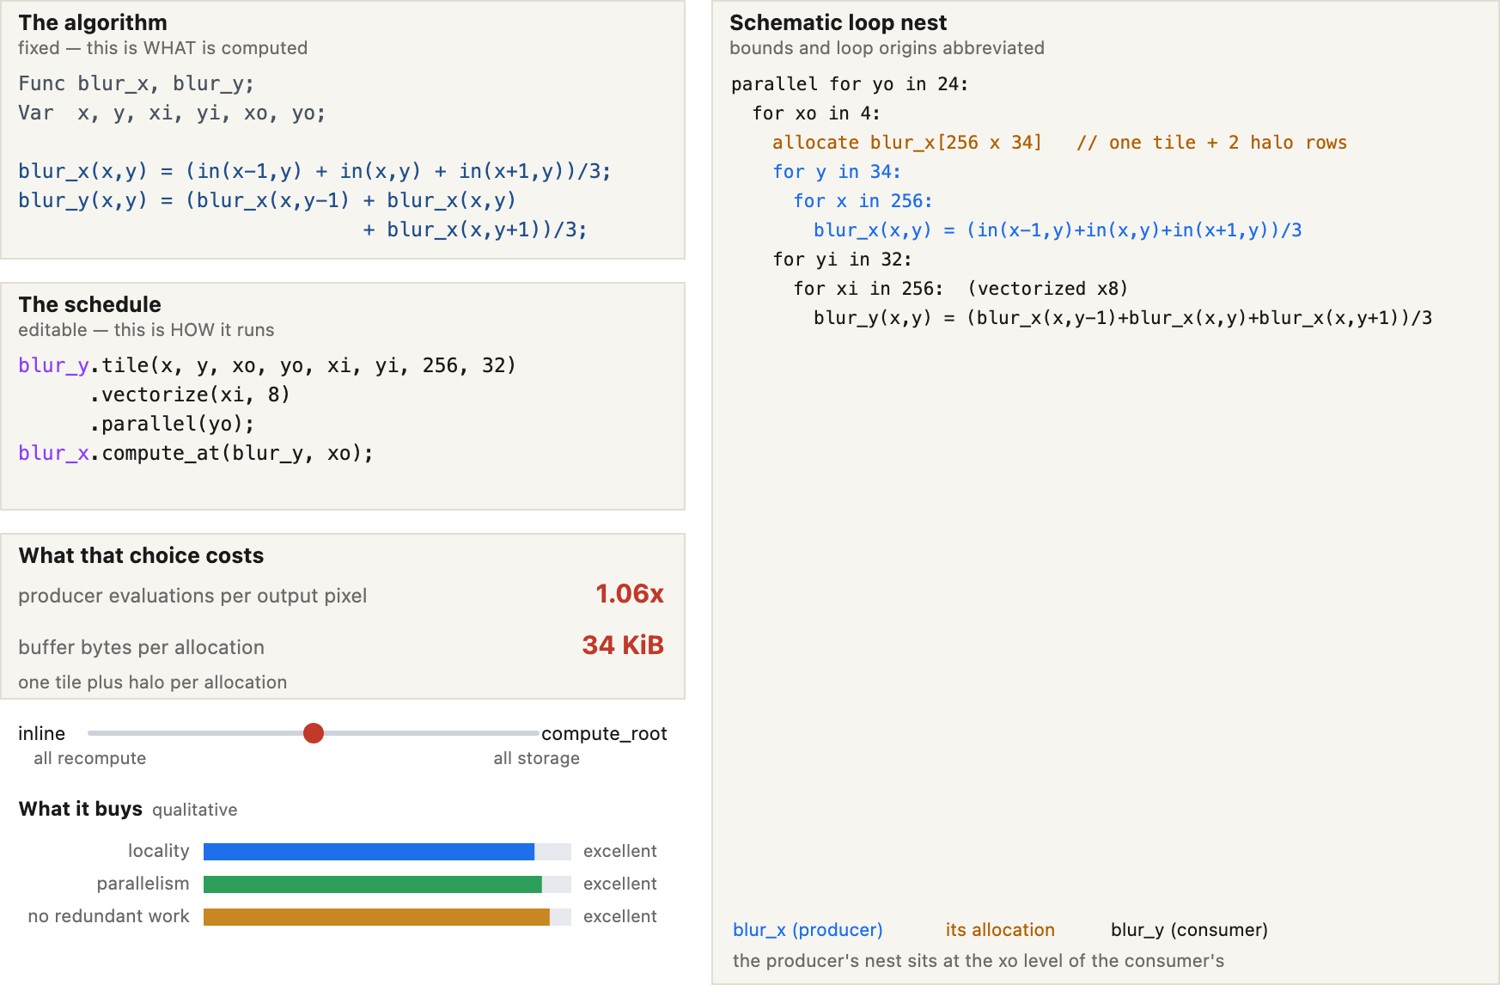Image resolution: width=1500 pixels, height=985 pixels.
Task: Click the "for xi in 256: (vectorized x8)" line
Action: coord(961,288)
